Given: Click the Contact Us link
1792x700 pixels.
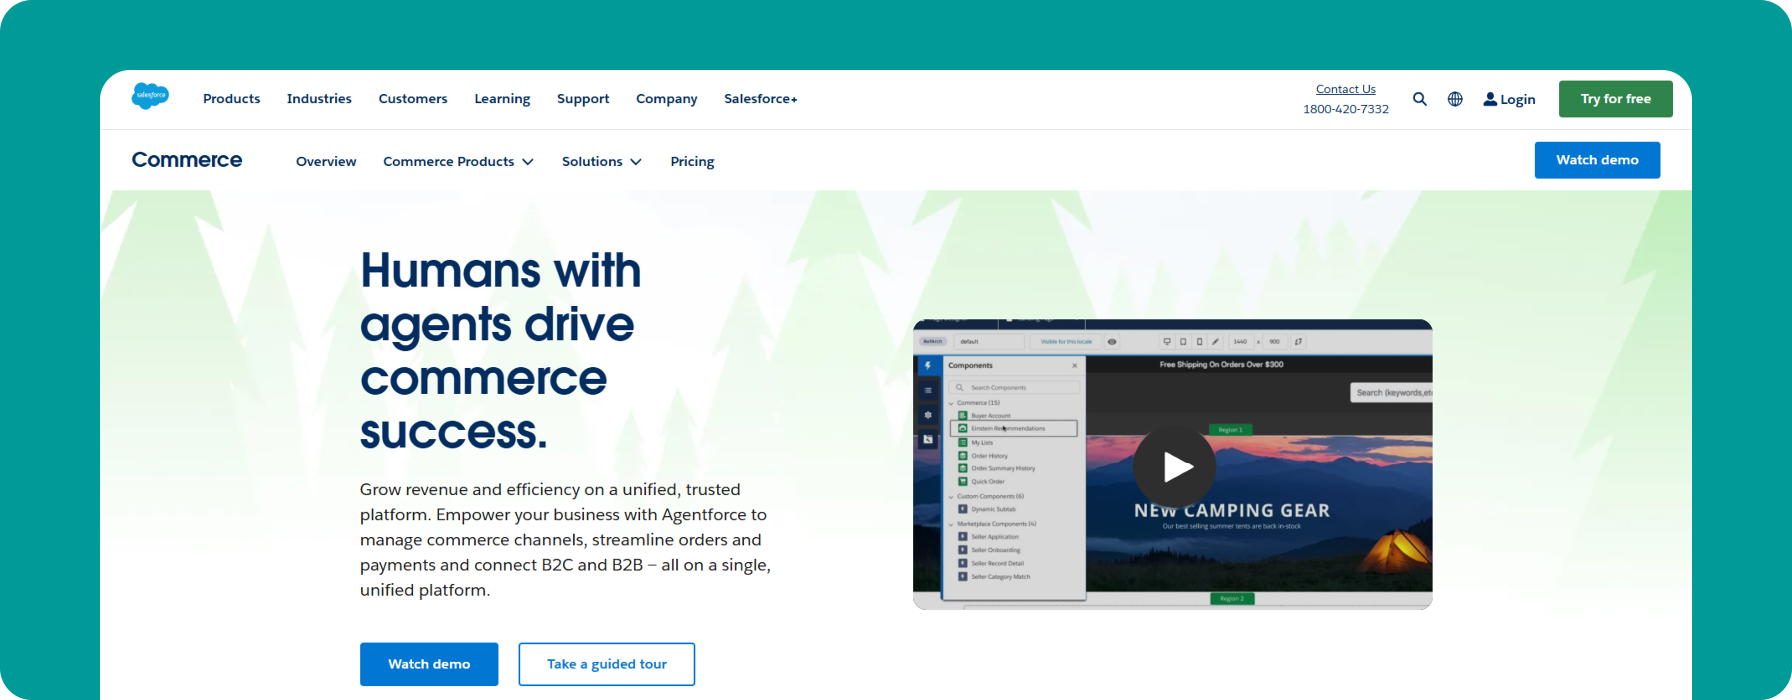Looking at the screenshot, I should 1346,89.
